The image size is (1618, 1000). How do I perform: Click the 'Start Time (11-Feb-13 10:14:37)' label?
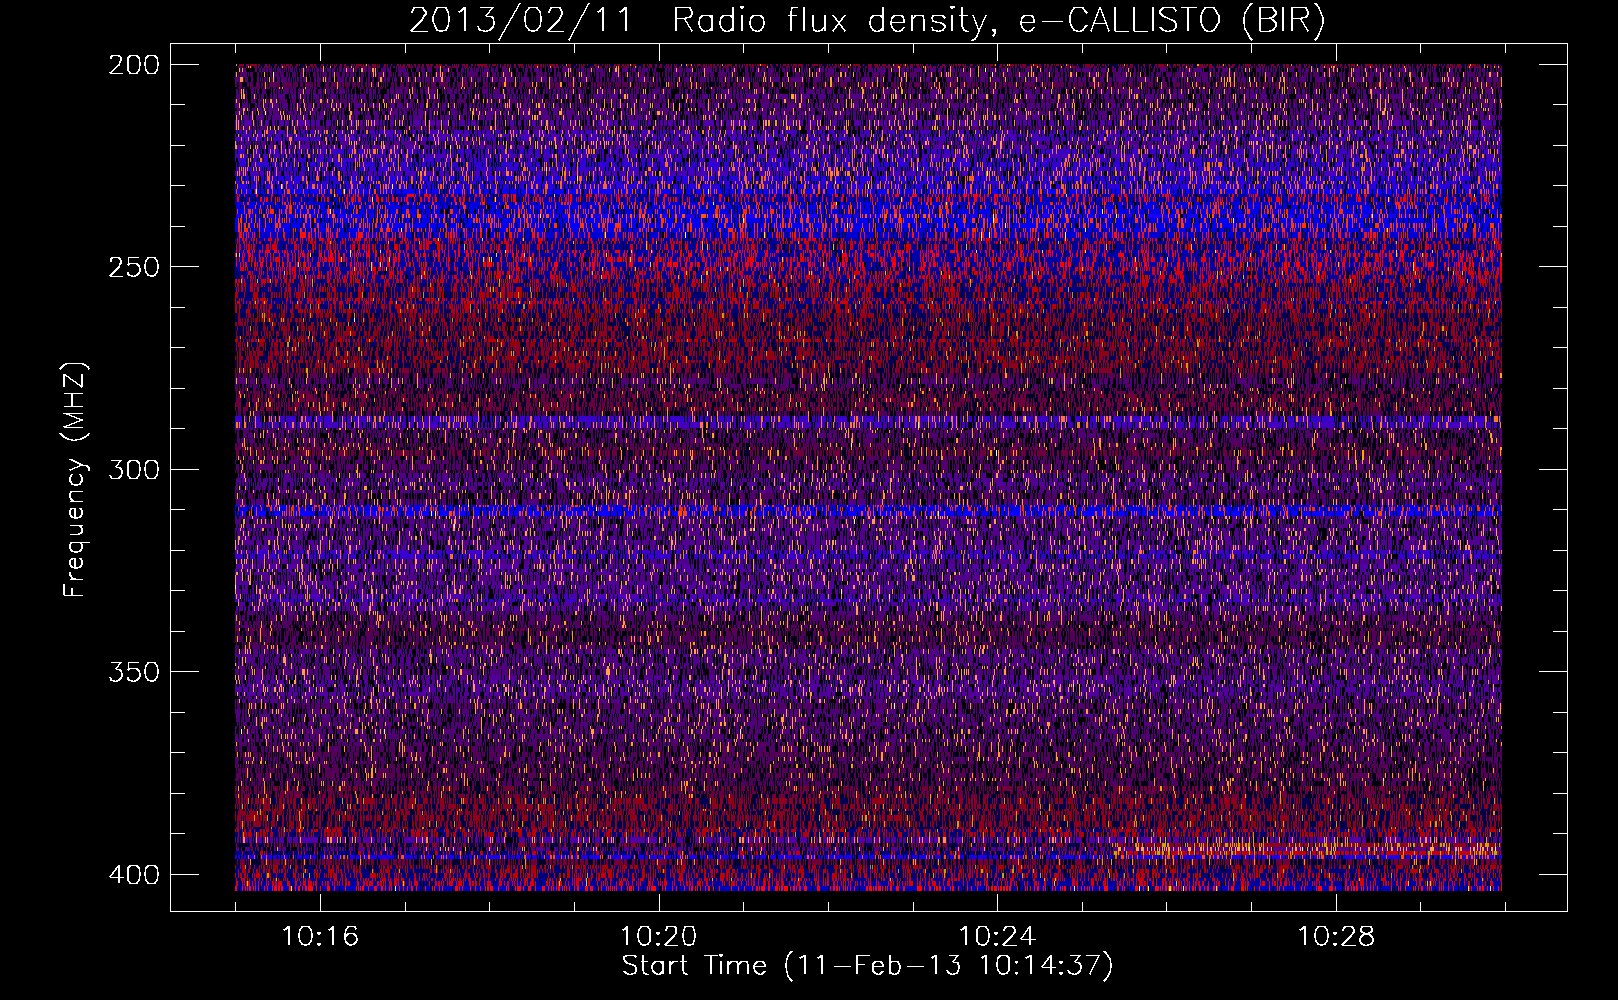coord(867,966)
